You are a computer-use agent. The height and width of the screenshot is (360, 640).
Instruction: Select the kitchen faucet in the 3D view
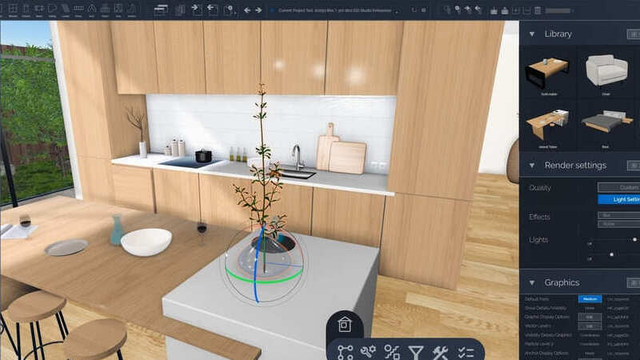point(298,157)
